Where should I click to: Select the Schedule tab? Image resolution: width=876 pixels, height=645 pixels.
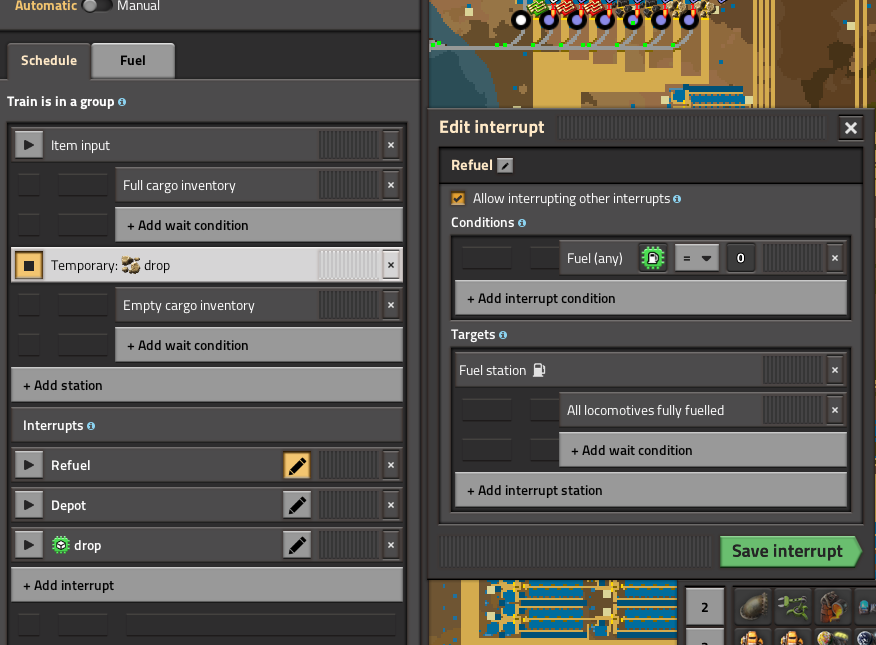(x=49, y=60)
